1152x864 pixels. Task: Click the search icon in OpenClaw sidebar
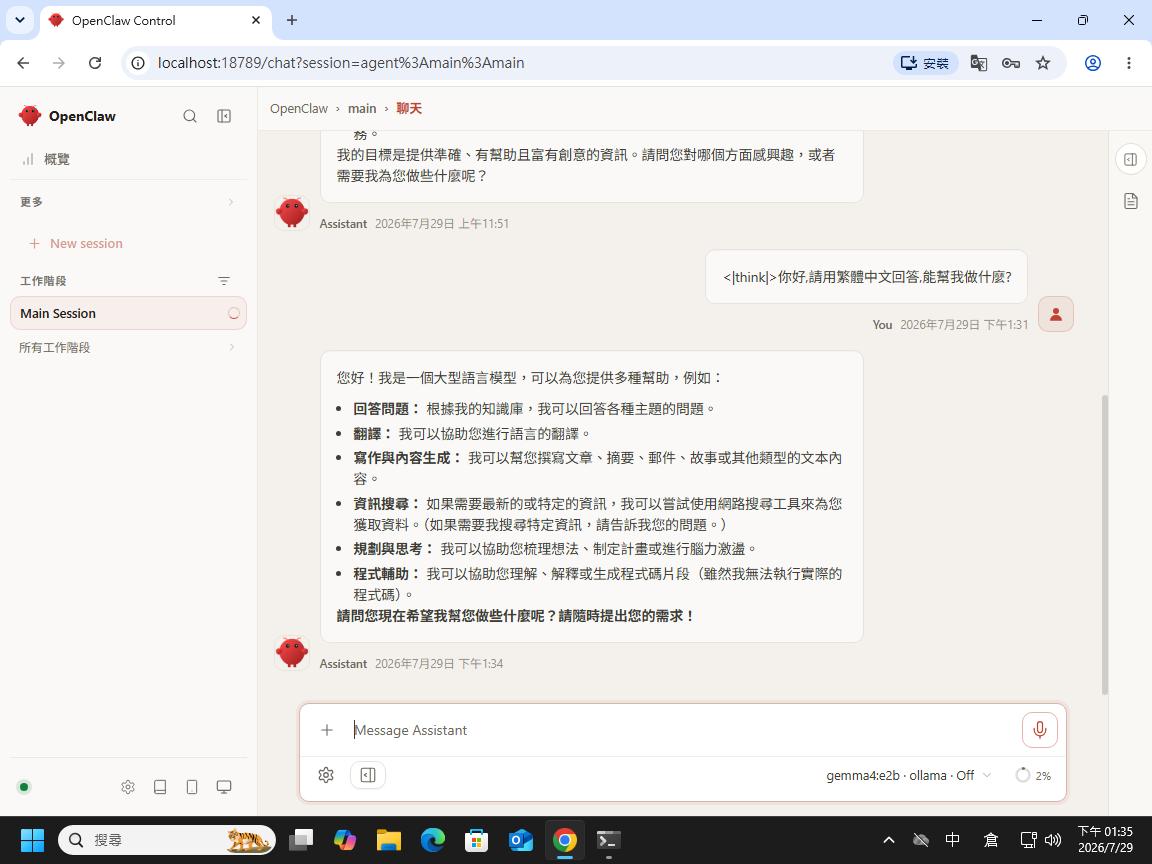tap(190, 116)
